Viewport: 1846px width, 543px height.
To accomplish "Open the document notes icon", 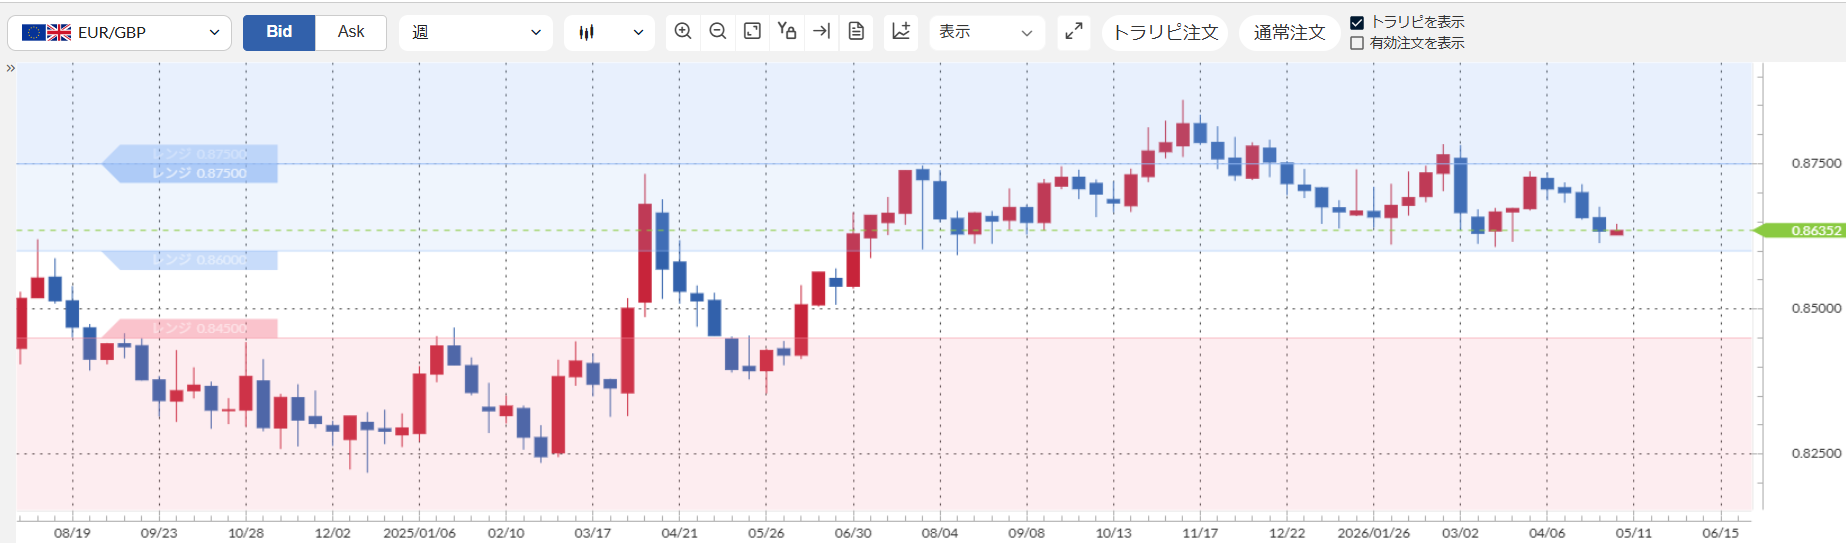I will (856, 32).
